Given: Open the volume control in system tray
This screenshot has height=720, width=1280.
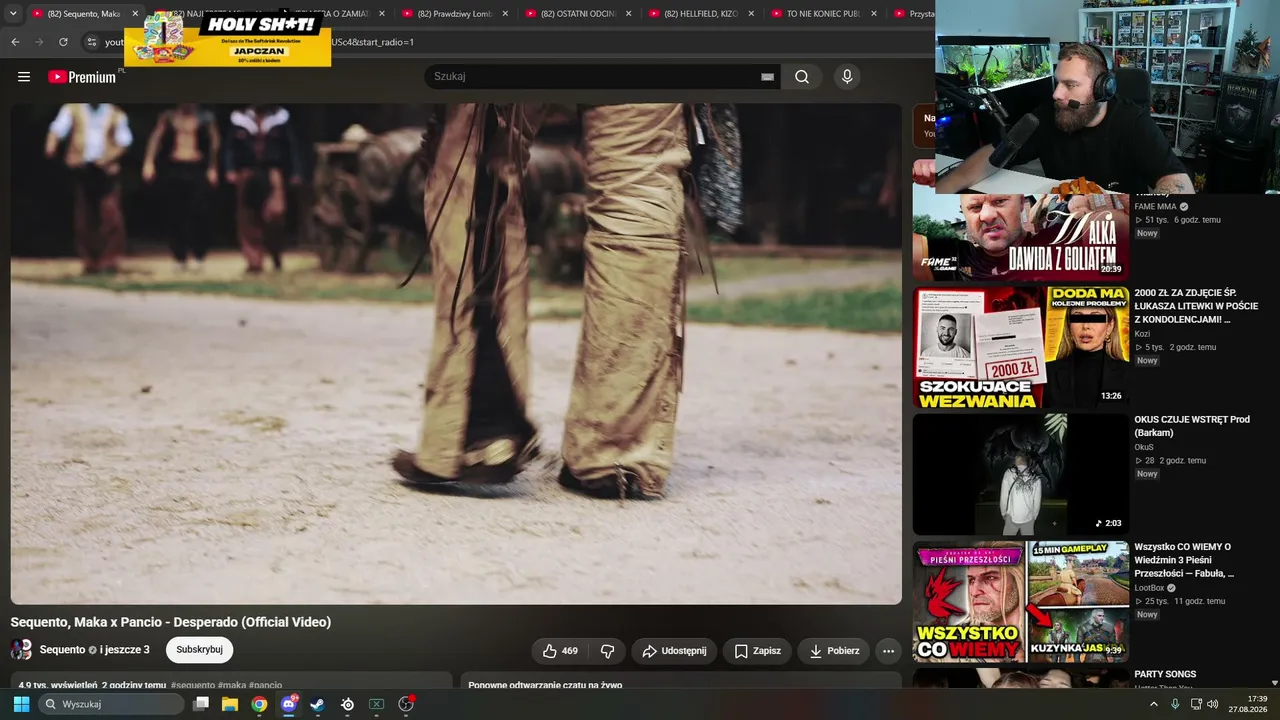Looking at the screenshot, I should click(1213, 704).
